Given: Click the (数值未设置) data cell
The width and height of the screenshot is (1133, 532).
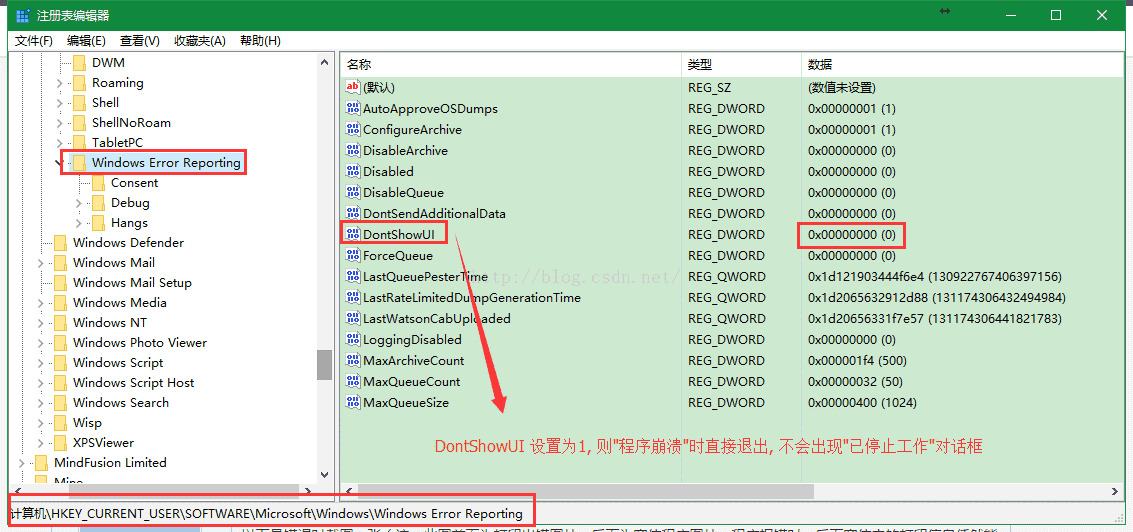Looking at the screenshot, I should [842, 87].
